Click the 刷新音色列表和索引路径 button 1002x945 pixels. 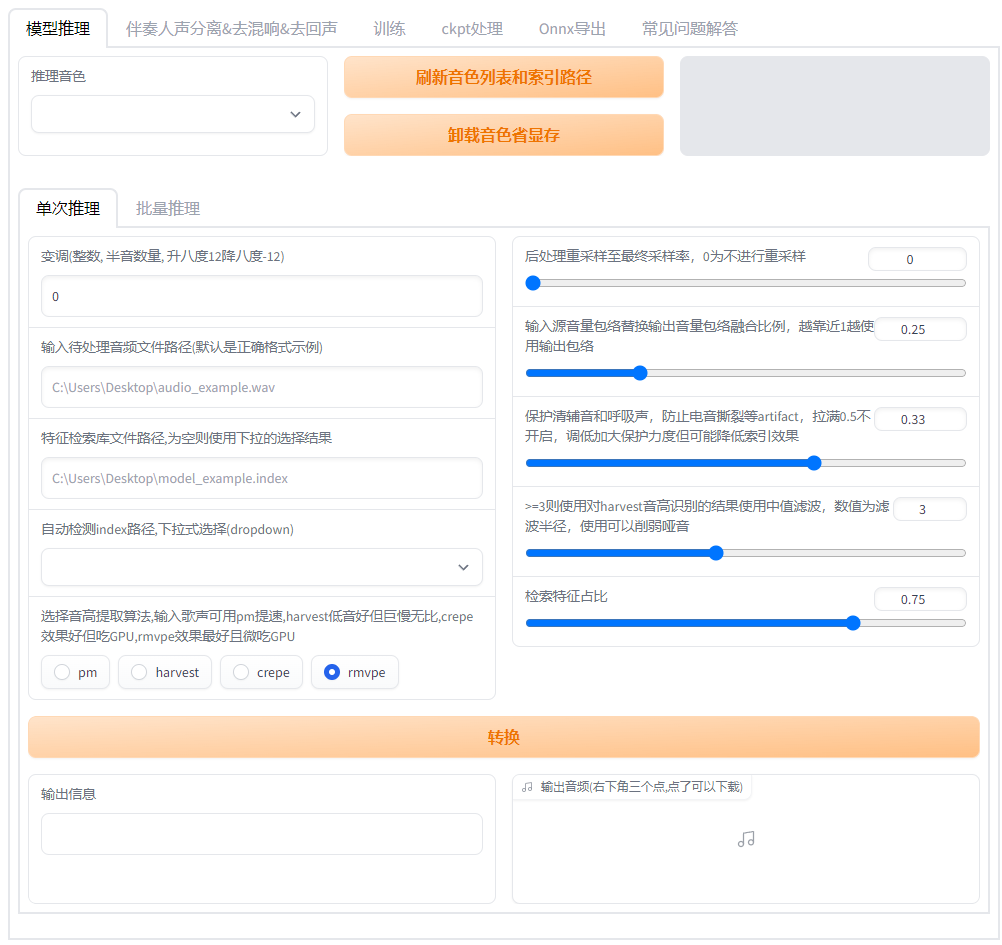(x=503, y=77)
